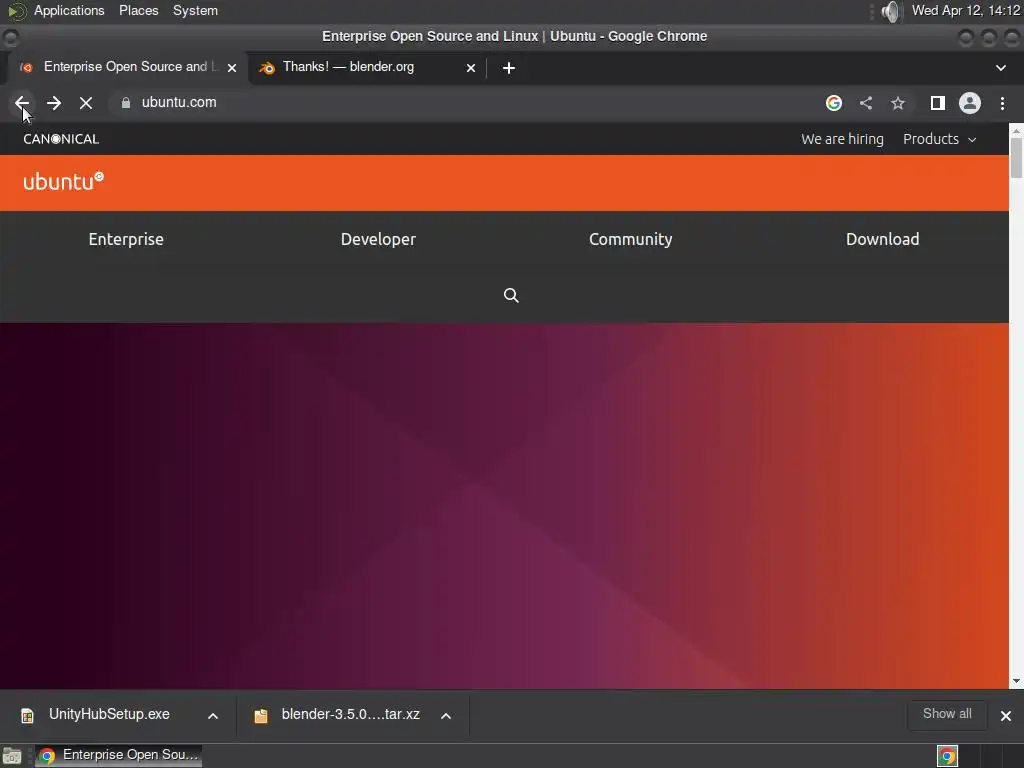The width and height of the screenshot is (1024, 768).
Task: Click the We are hiring link
Action: tap(842, 139)
